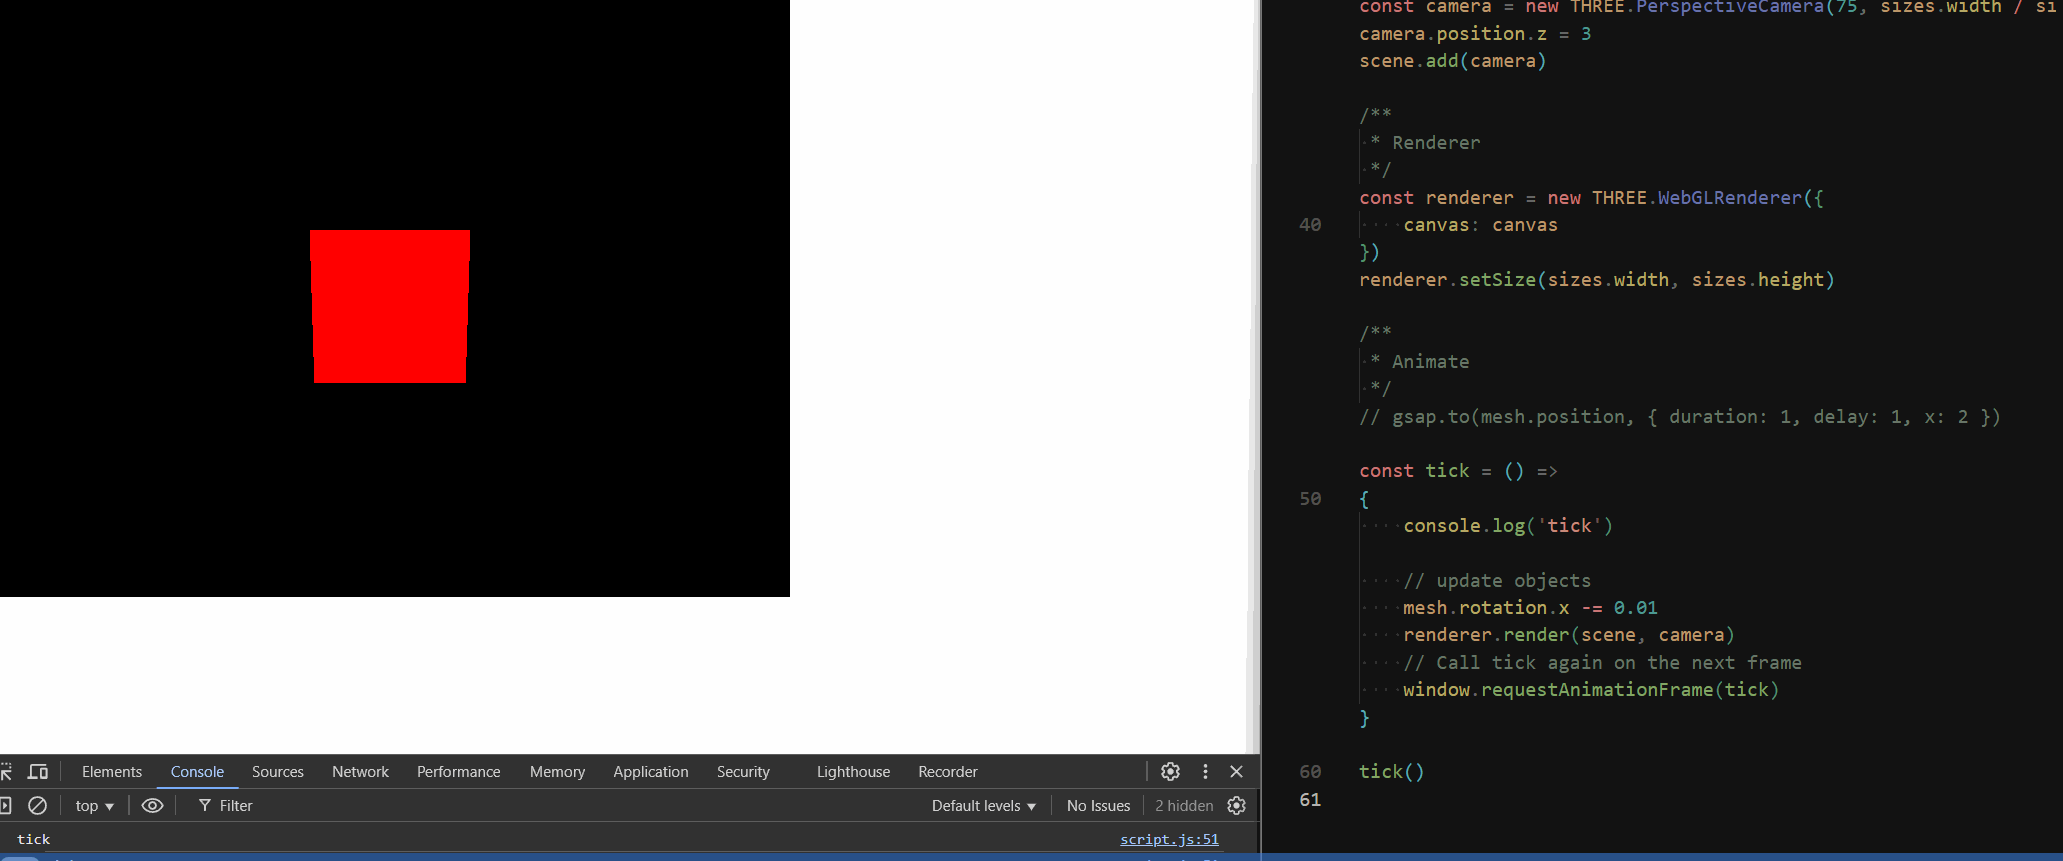Click the No Issues indicator
The image size is (2063, 861).
click(x=1098, y=805)
